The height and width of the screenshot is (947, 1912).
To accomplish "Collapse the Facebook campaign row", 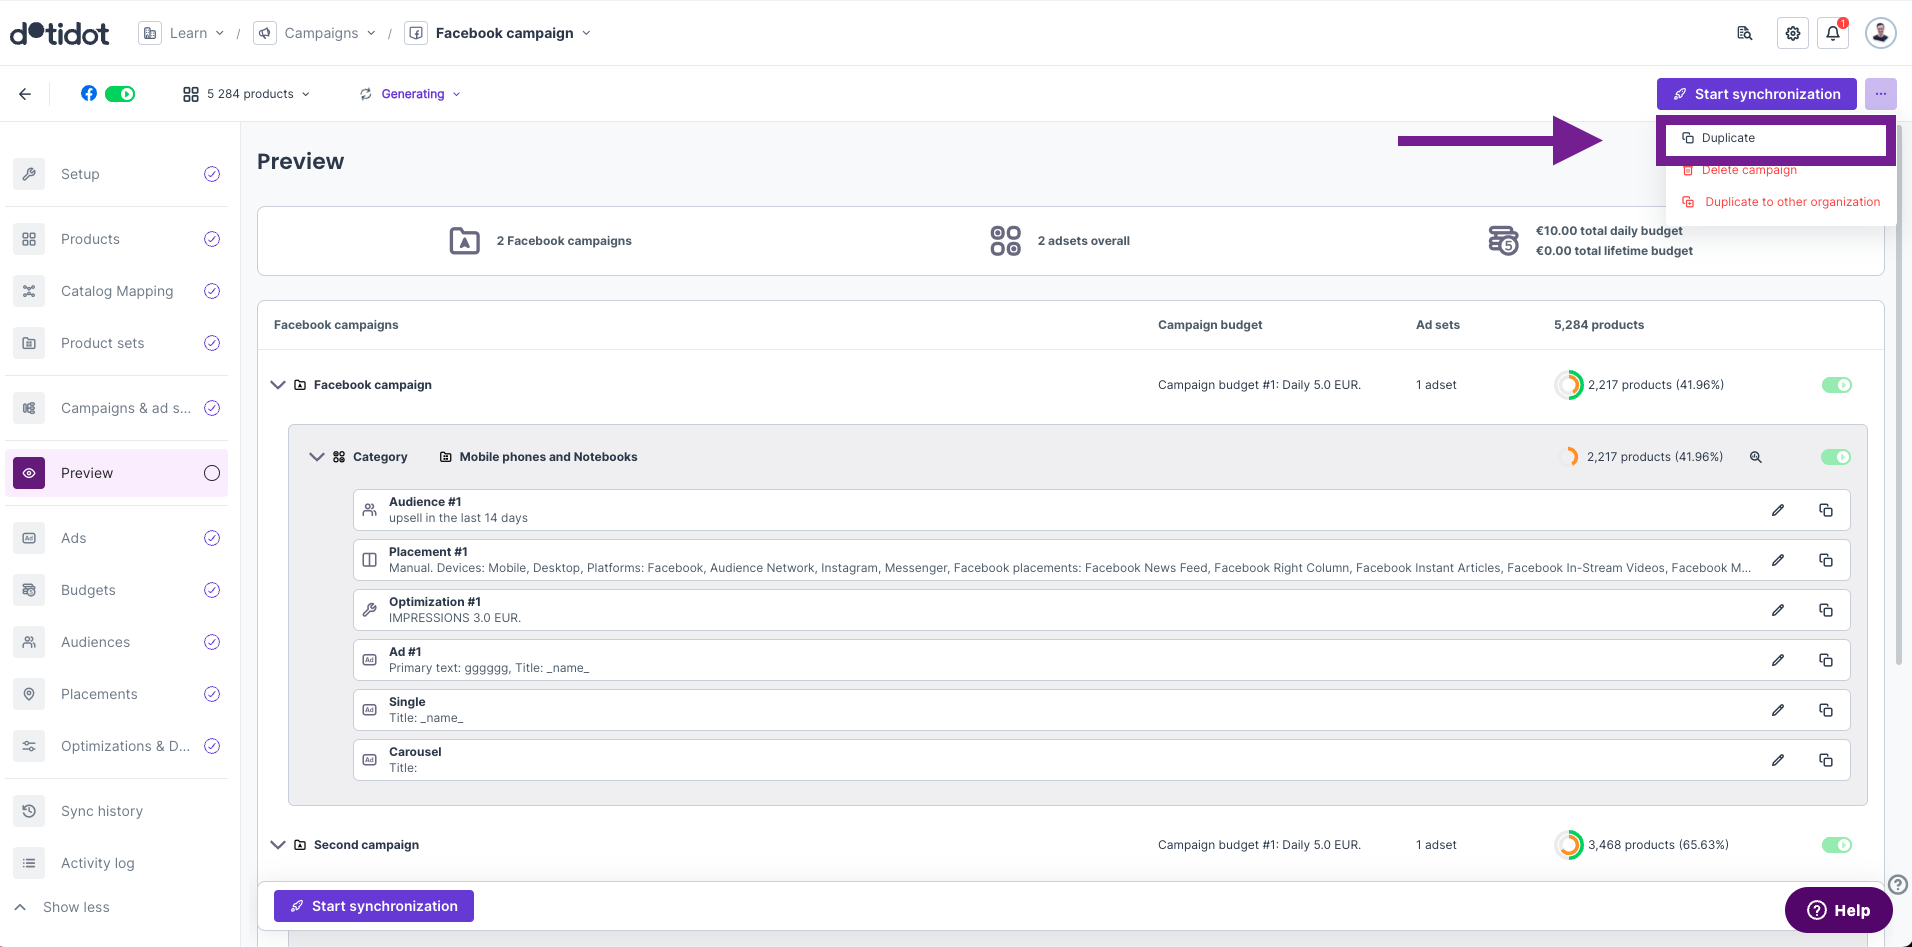I will pyautogui.click(x=278, y=385).
